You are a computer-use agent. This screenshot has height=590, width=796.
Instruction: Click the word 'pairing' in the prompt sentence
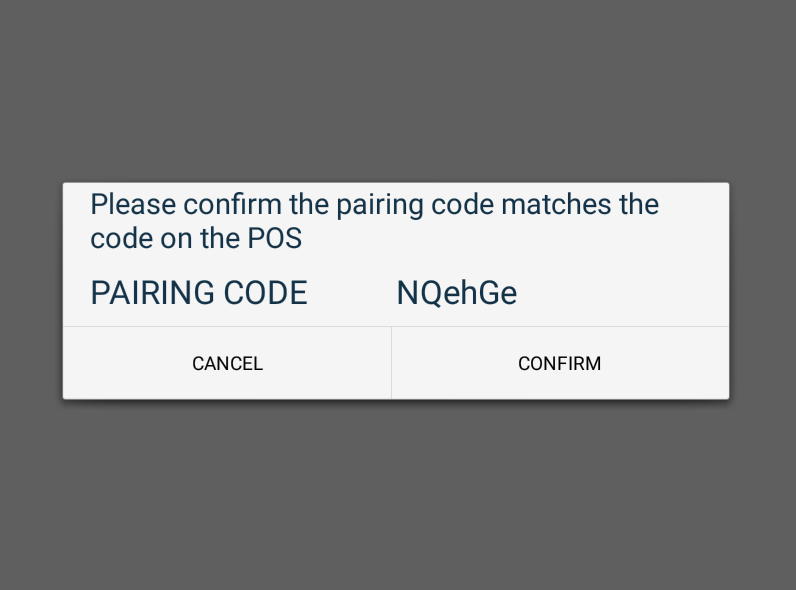pos(380,206)
